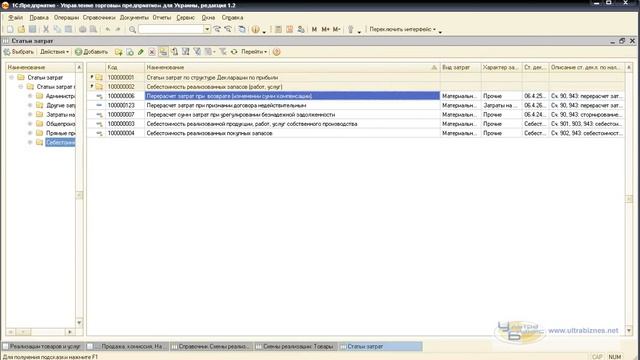
Task: Open the search field dropdown arrow
Action: pyautogui.click(x=207, y=29)
